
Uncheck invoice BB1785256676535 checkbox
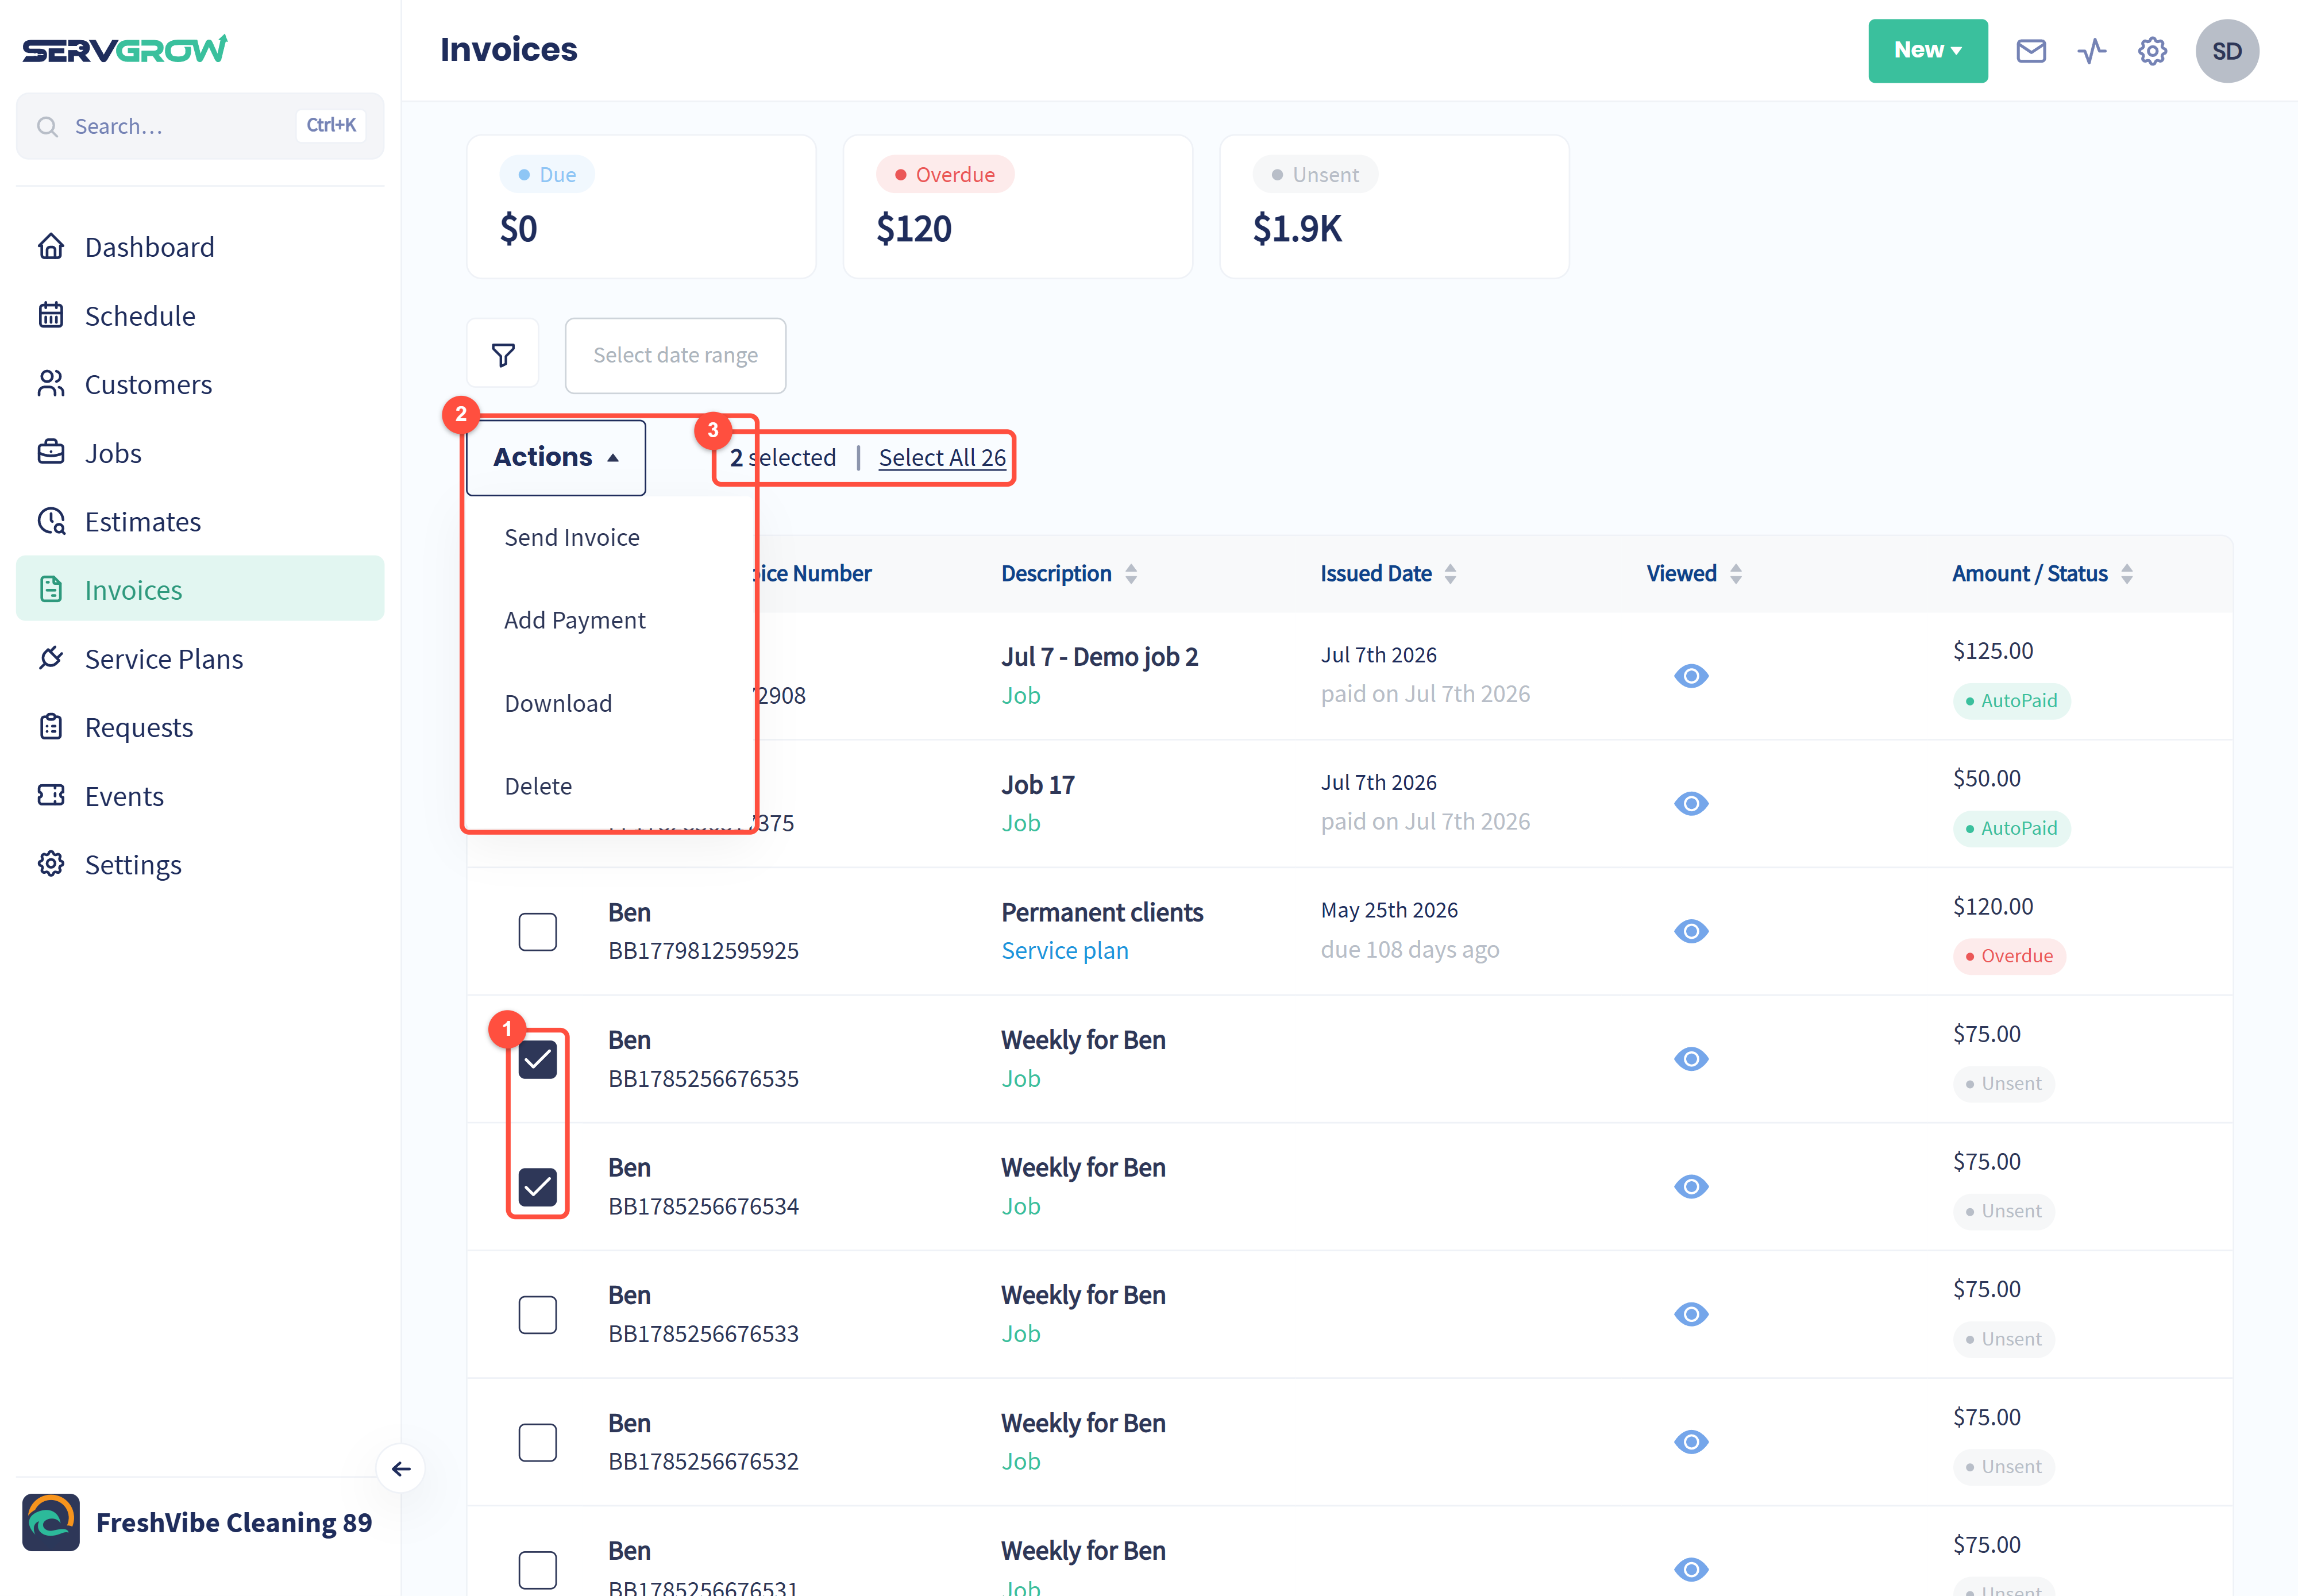(537, 1059)
